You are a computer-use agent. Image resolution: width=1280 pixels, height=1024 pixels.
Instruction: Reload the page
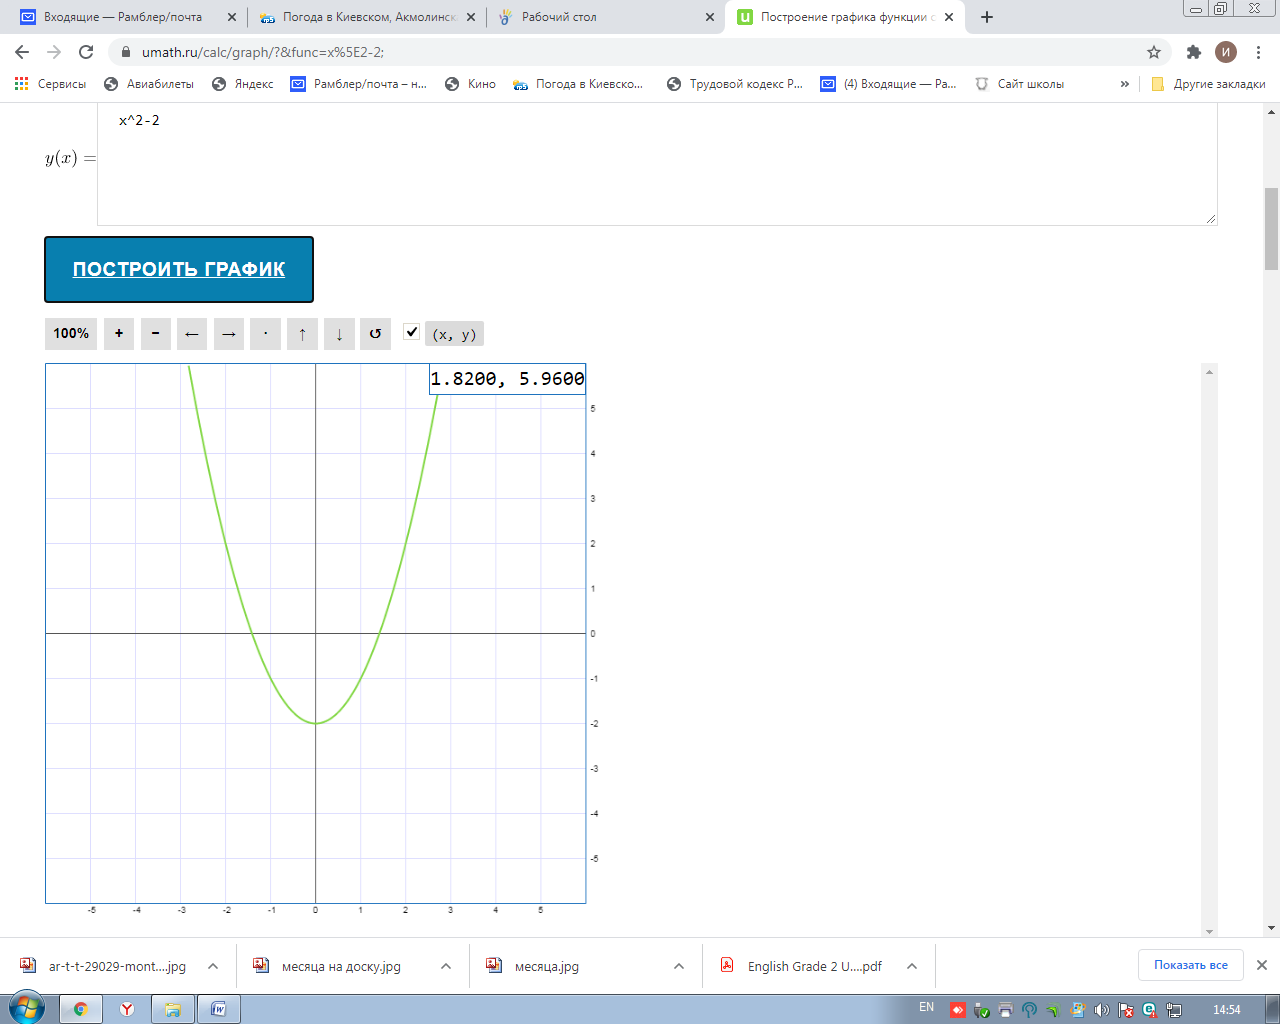[86, 52]
